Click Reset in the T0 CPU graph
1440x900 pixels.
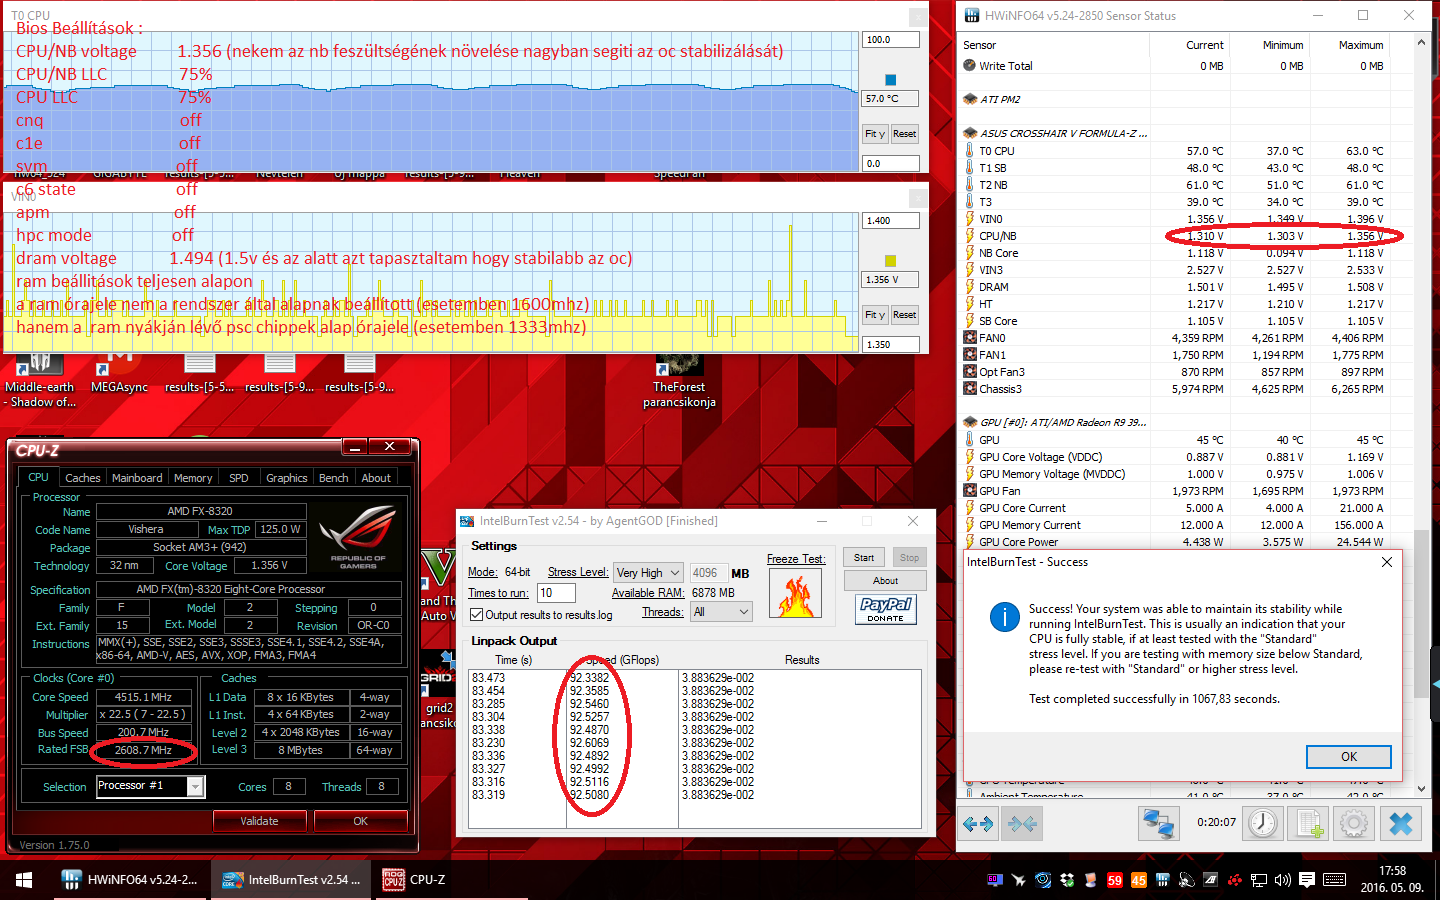coord(905,134)
